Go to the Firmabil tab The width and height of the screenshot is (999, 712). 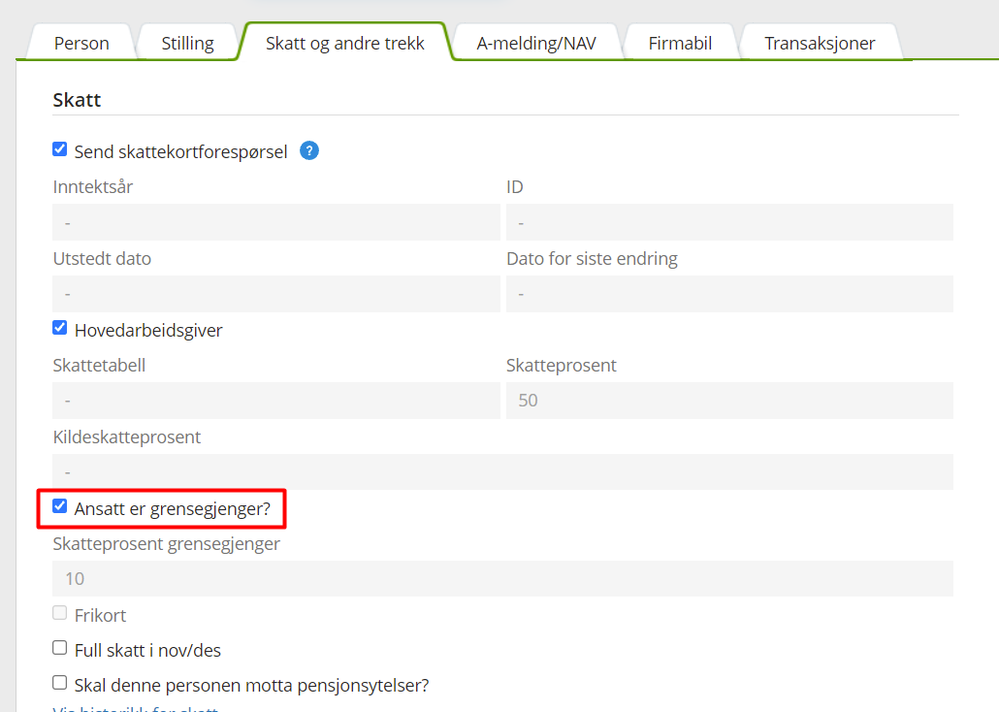coord(680,43)
